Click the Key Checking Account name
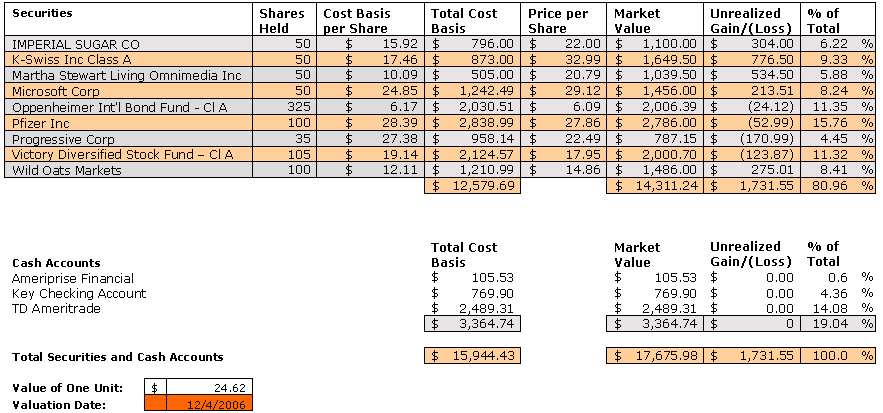This screenshot has height=413, width=883. pos(79,294)
